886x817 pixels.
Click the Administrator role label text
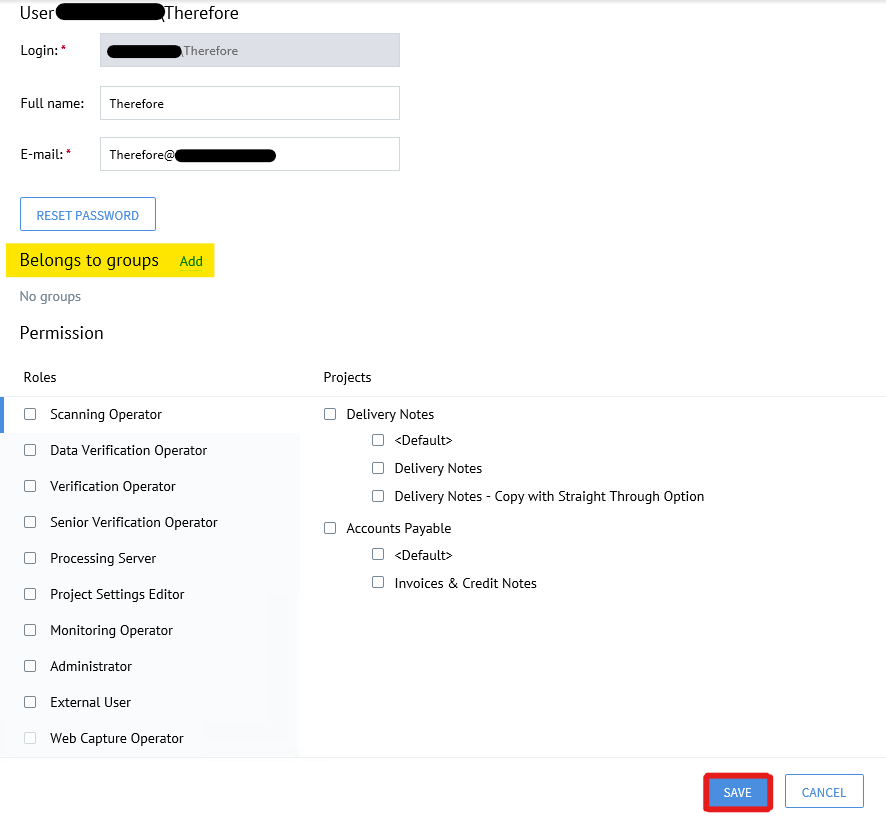click(91, 667)
